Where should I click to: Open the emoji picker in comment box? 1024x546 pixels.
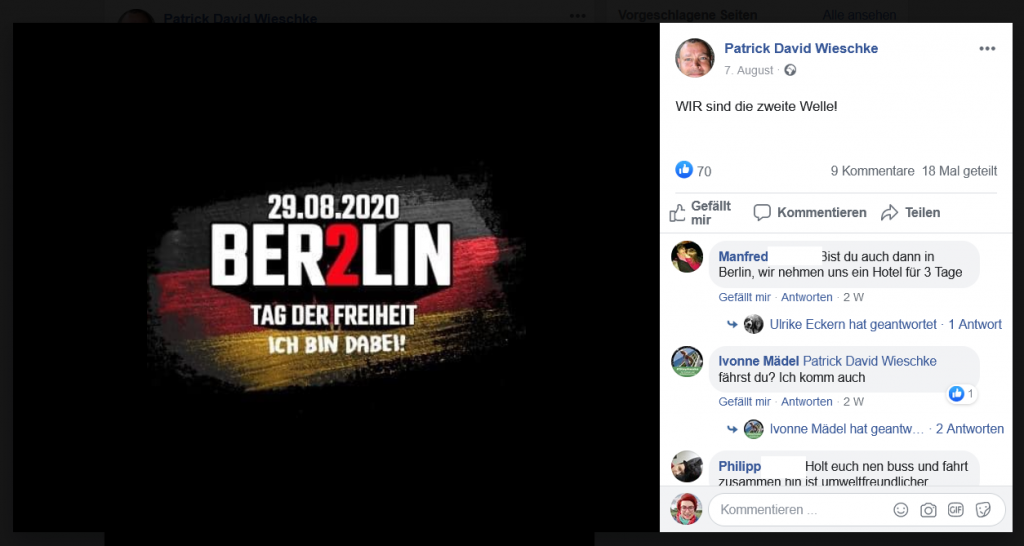pyautogui.click(x=901, y=510)
